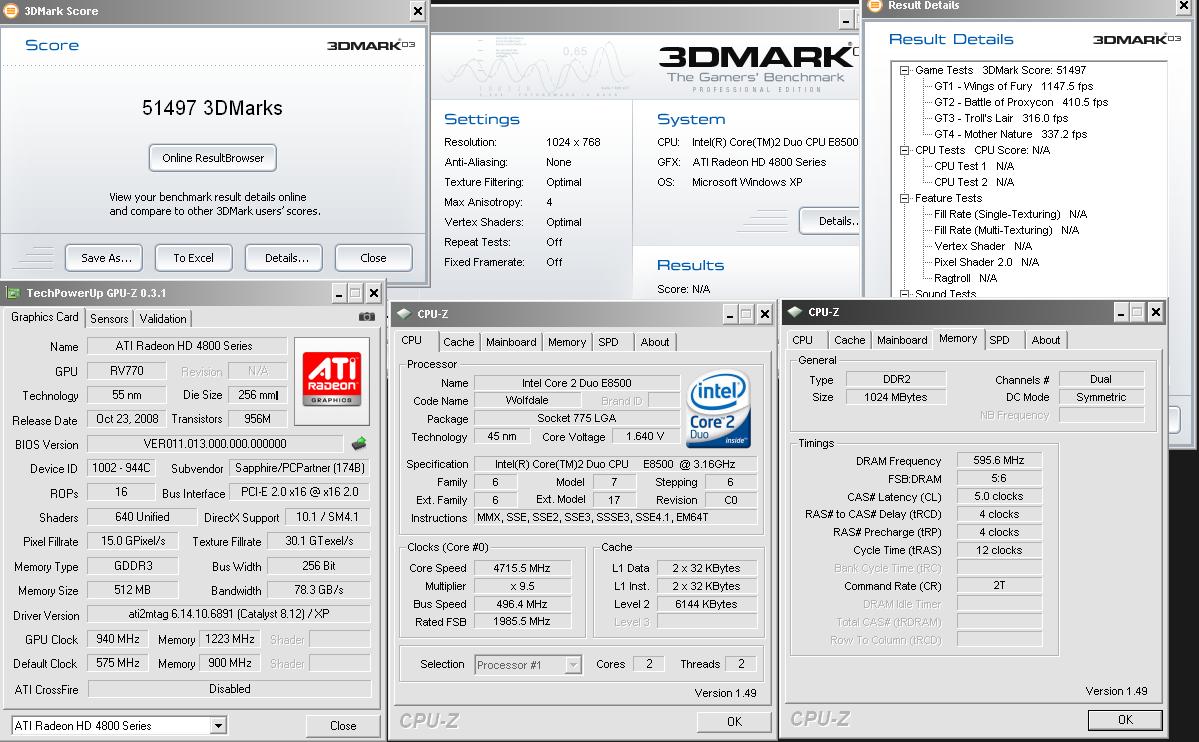
Task: Open the Memory tab in the middle CPU-Z window
Action: [567, 342]
